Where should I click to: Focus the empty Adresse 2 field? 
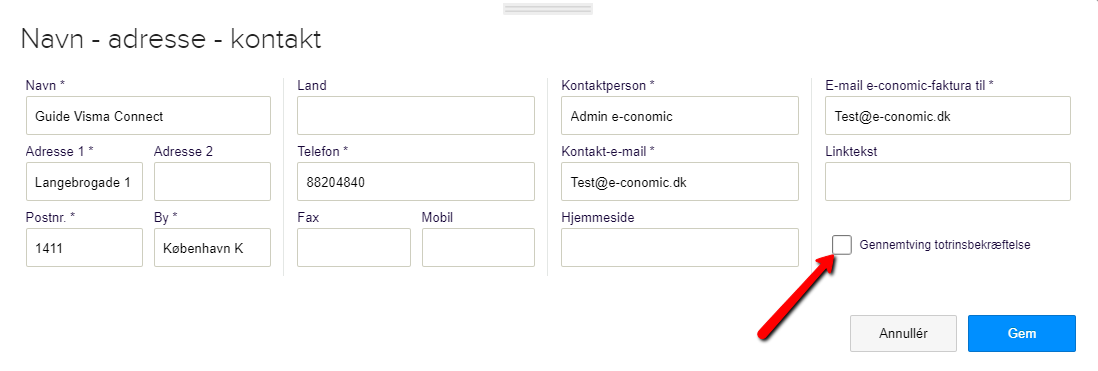pyautogui.click(x=212, y=181)
